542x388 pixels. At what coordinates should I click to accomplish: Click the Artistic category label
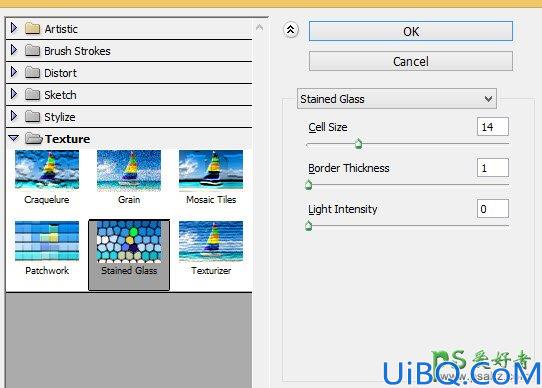coord(61,29)
